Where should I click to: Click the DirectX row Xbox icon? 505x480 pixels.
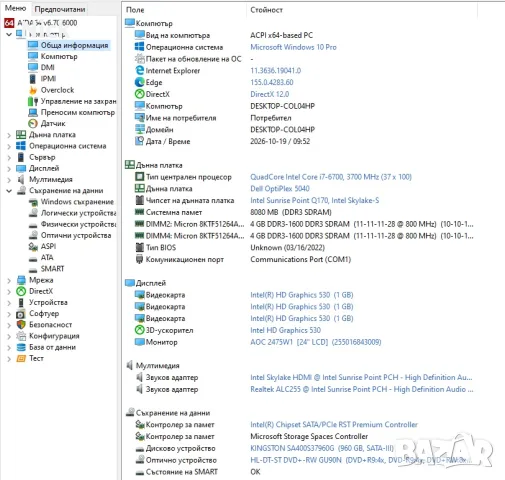click(x=139, y=94)
